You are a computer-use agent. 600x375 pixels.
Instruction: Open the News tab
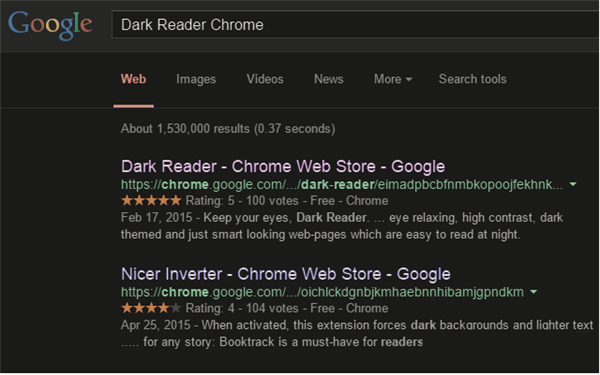click(329, 79)
